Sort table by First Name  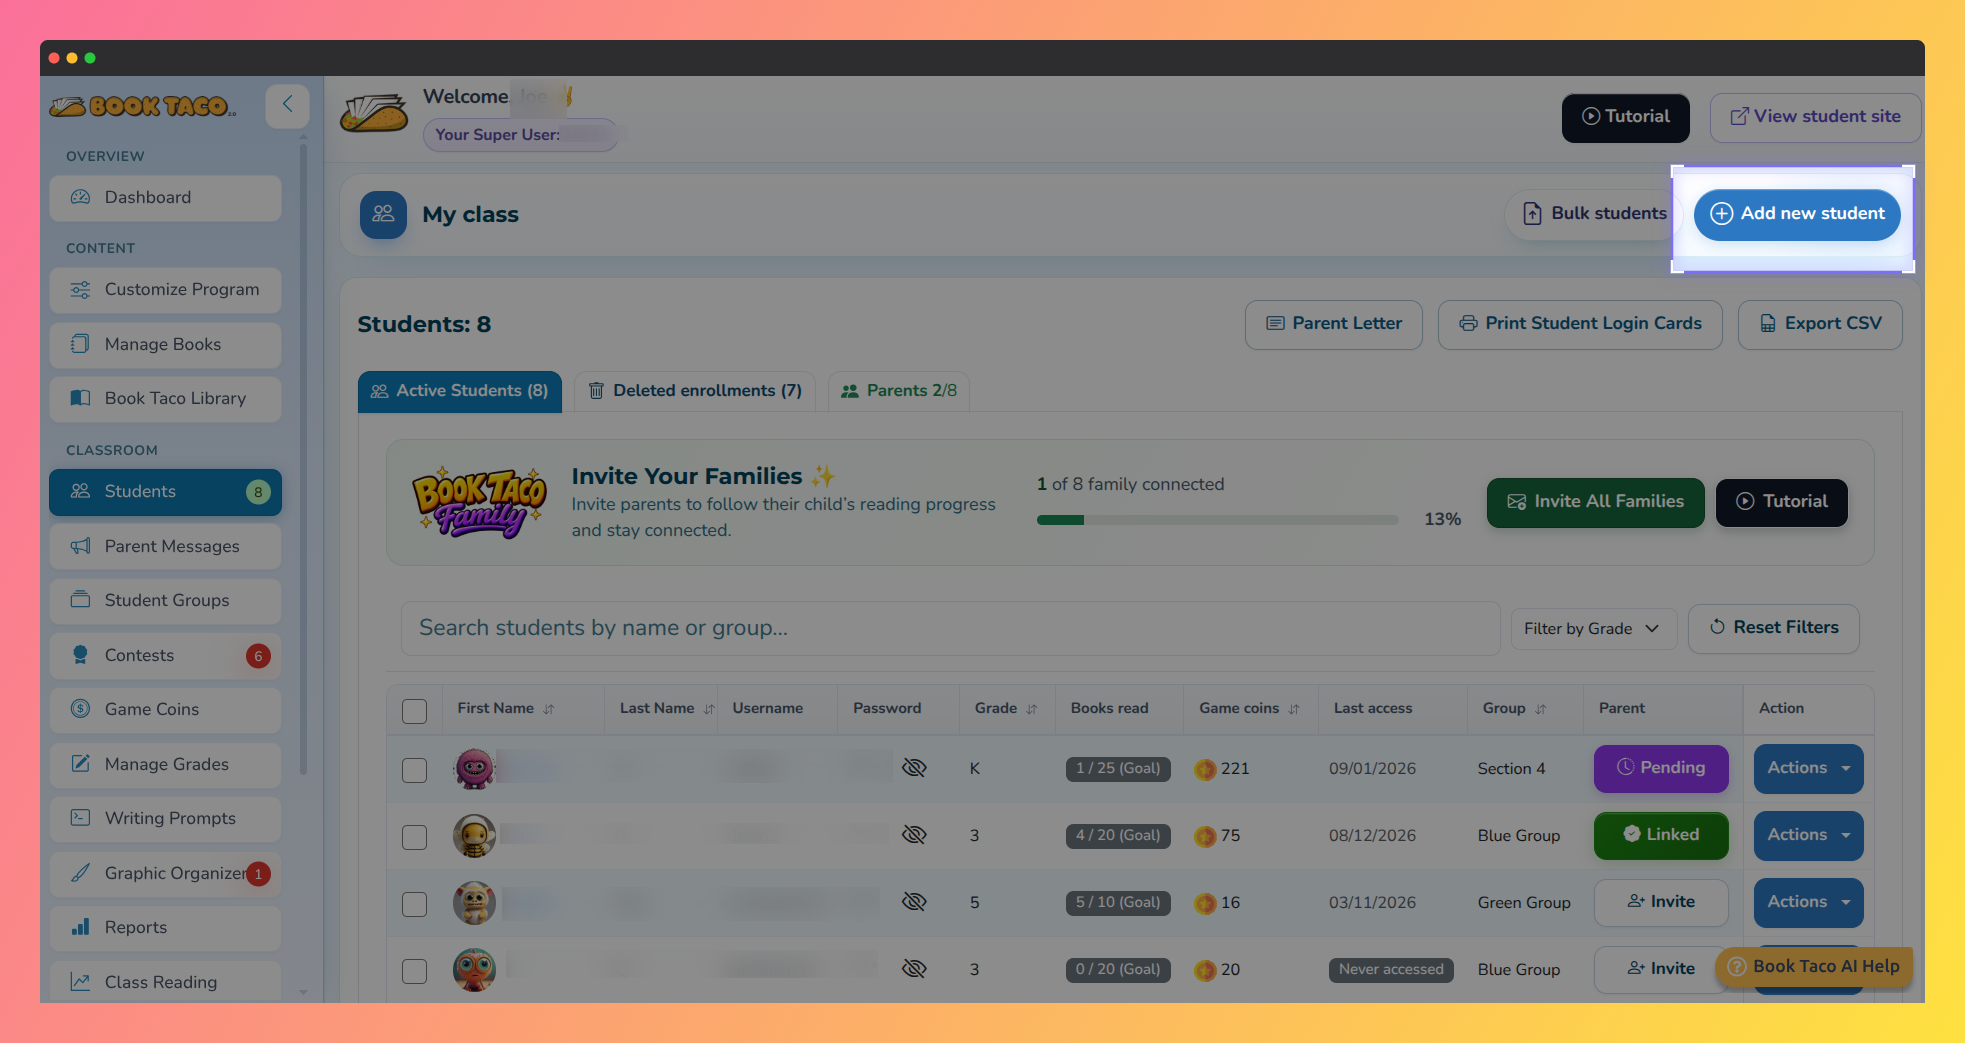point(549,709)
